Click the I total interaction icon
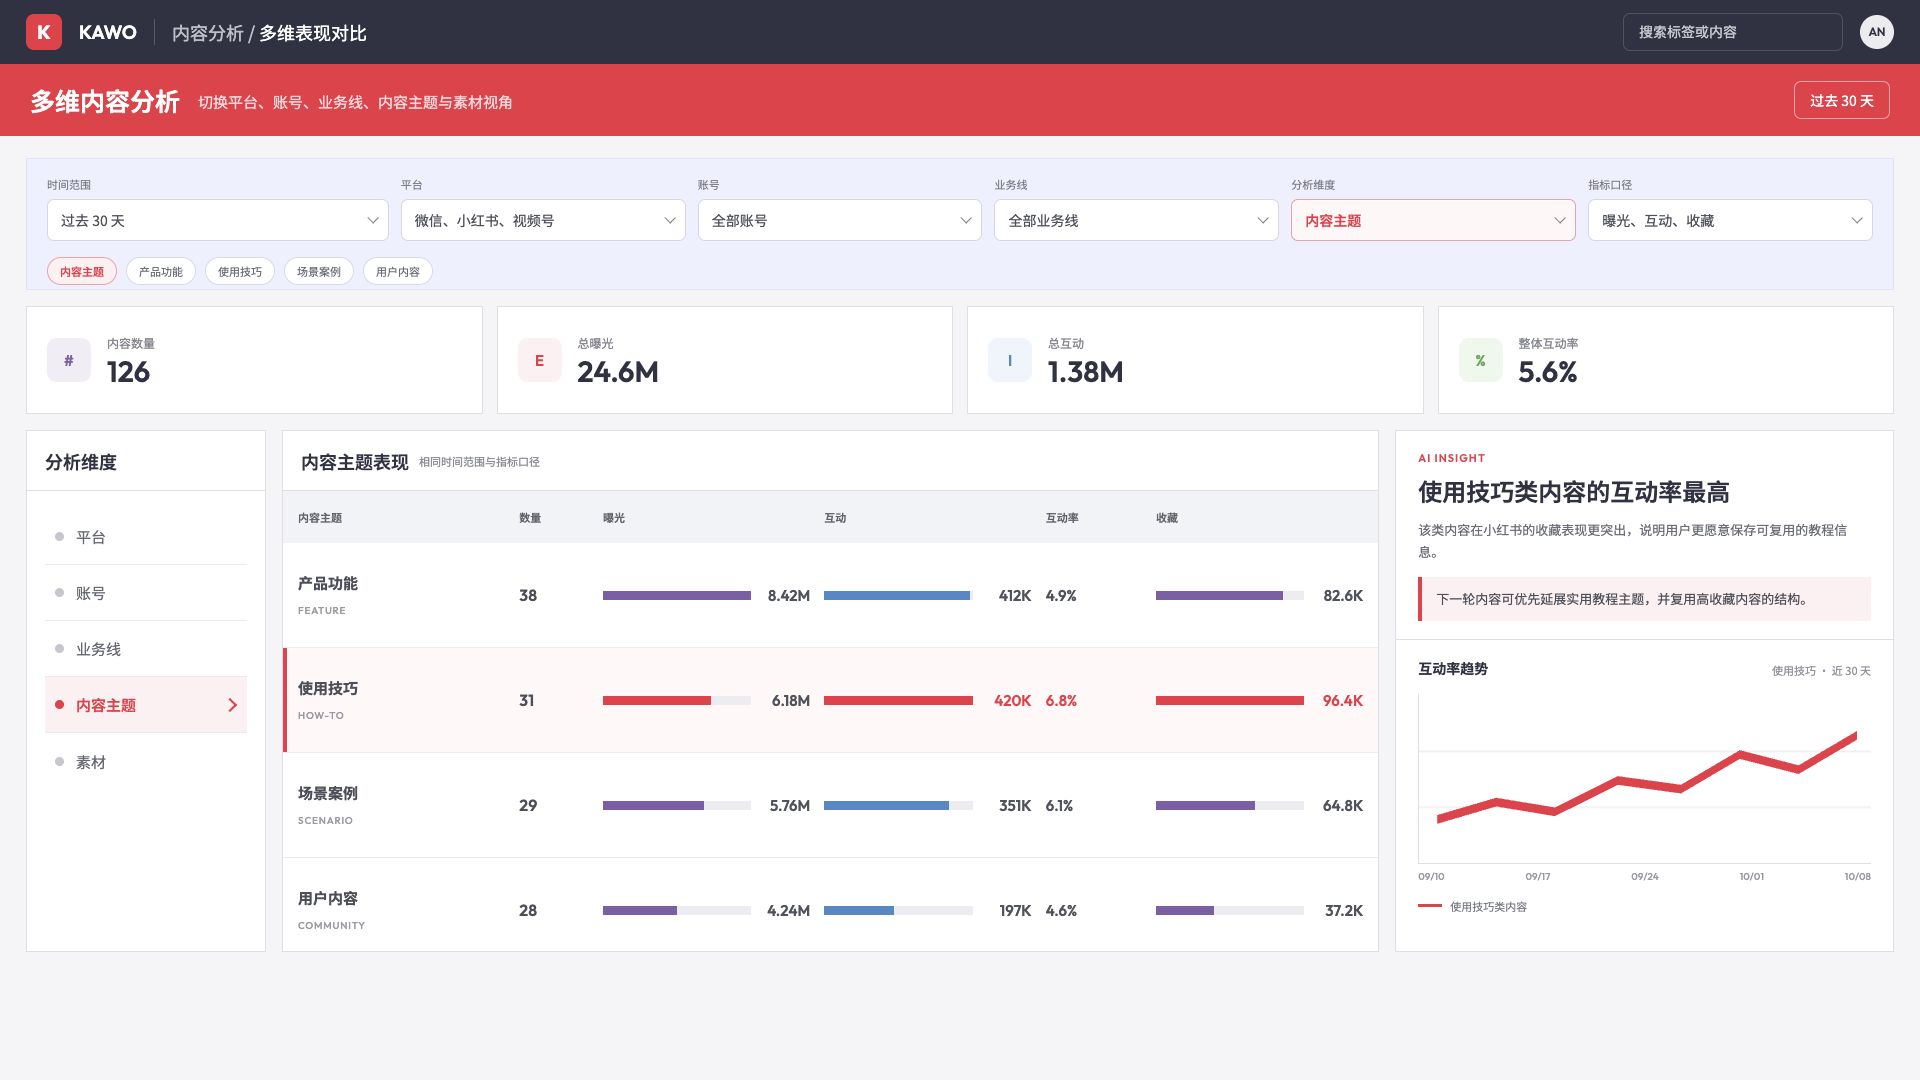Screen dimensions: 1920x1080 (1010, 360)
